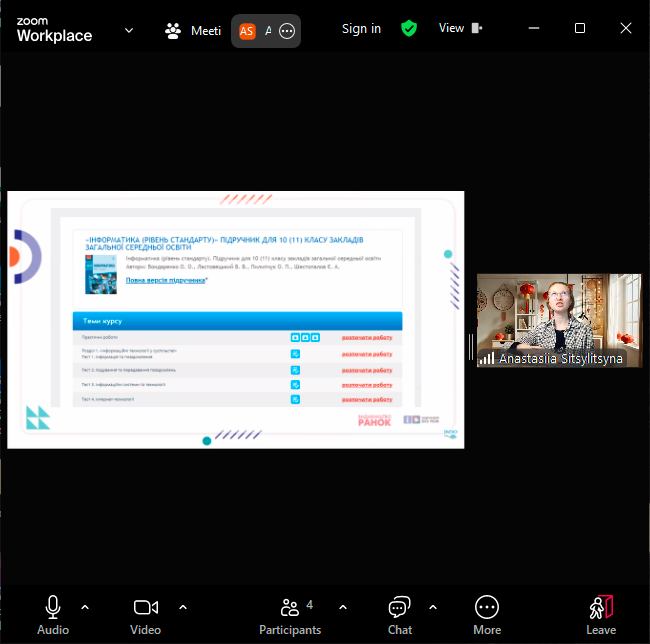Click the AS profile avatar badge
This screenshot has width=650, height=644.
click(x=247, y=31)
